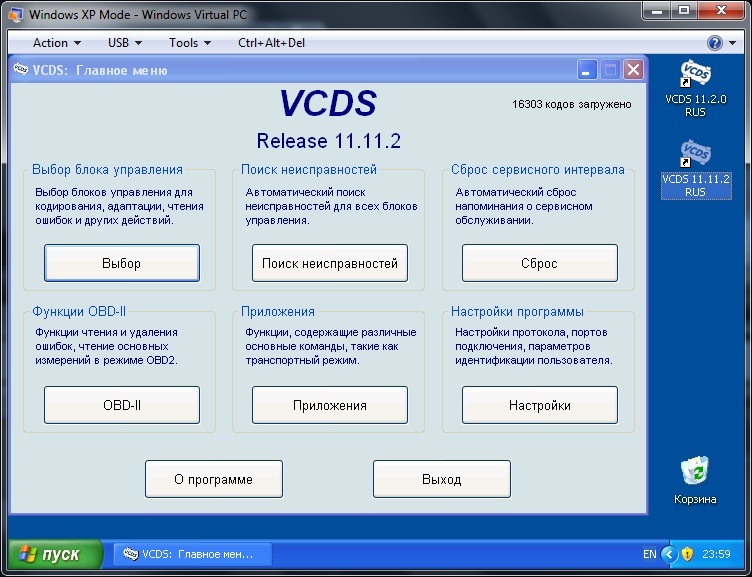This screenshot has height=577, width=752.
Task: Open the Action menu
Action: click(x=57, y=43)
